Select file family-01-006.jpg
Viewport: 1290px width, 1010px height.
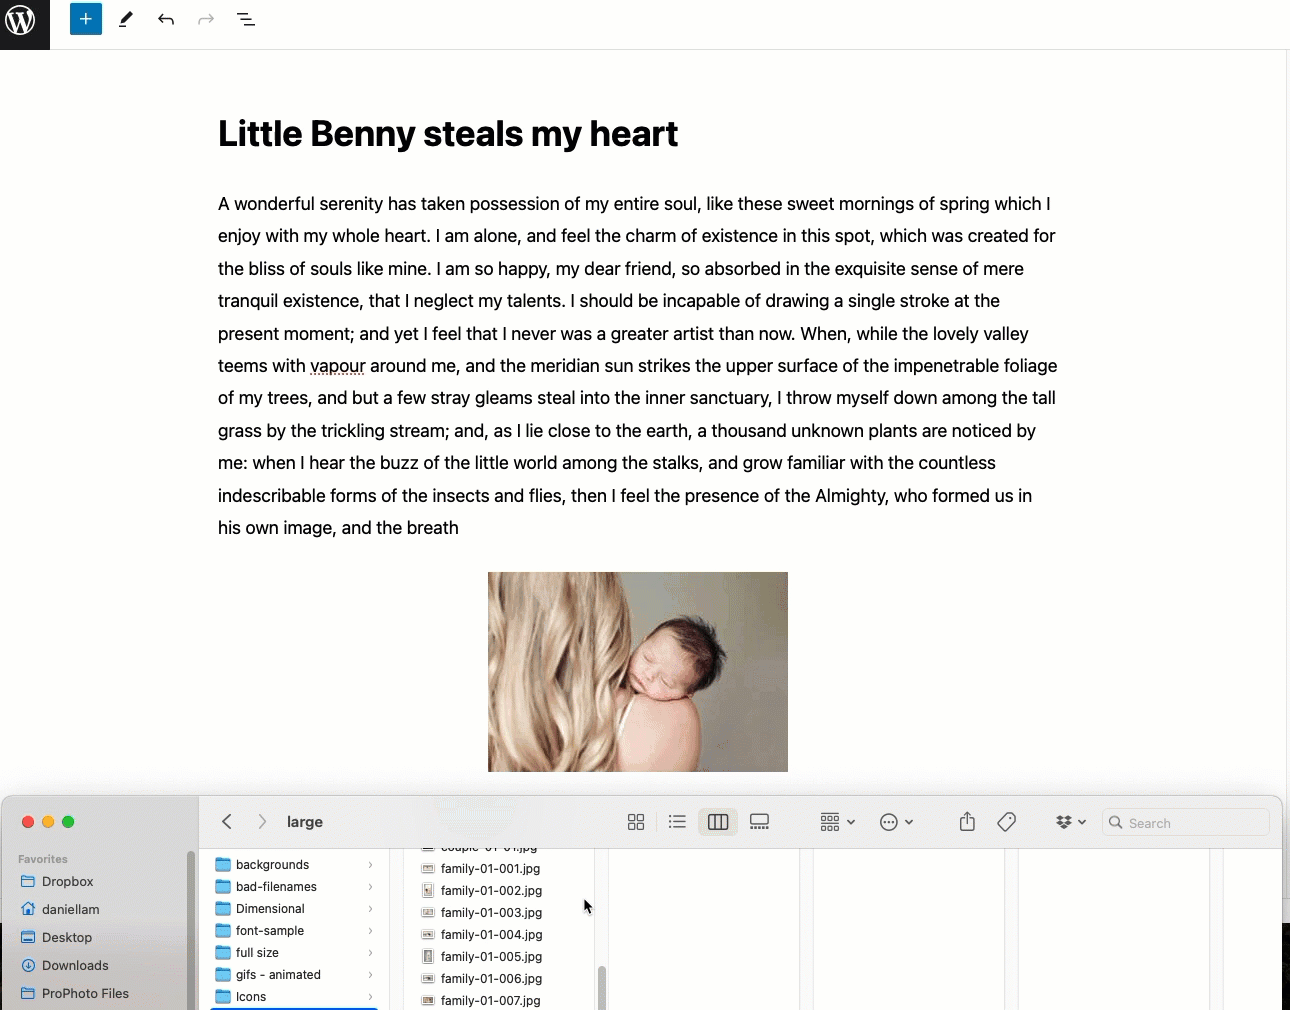coord(490,979)
